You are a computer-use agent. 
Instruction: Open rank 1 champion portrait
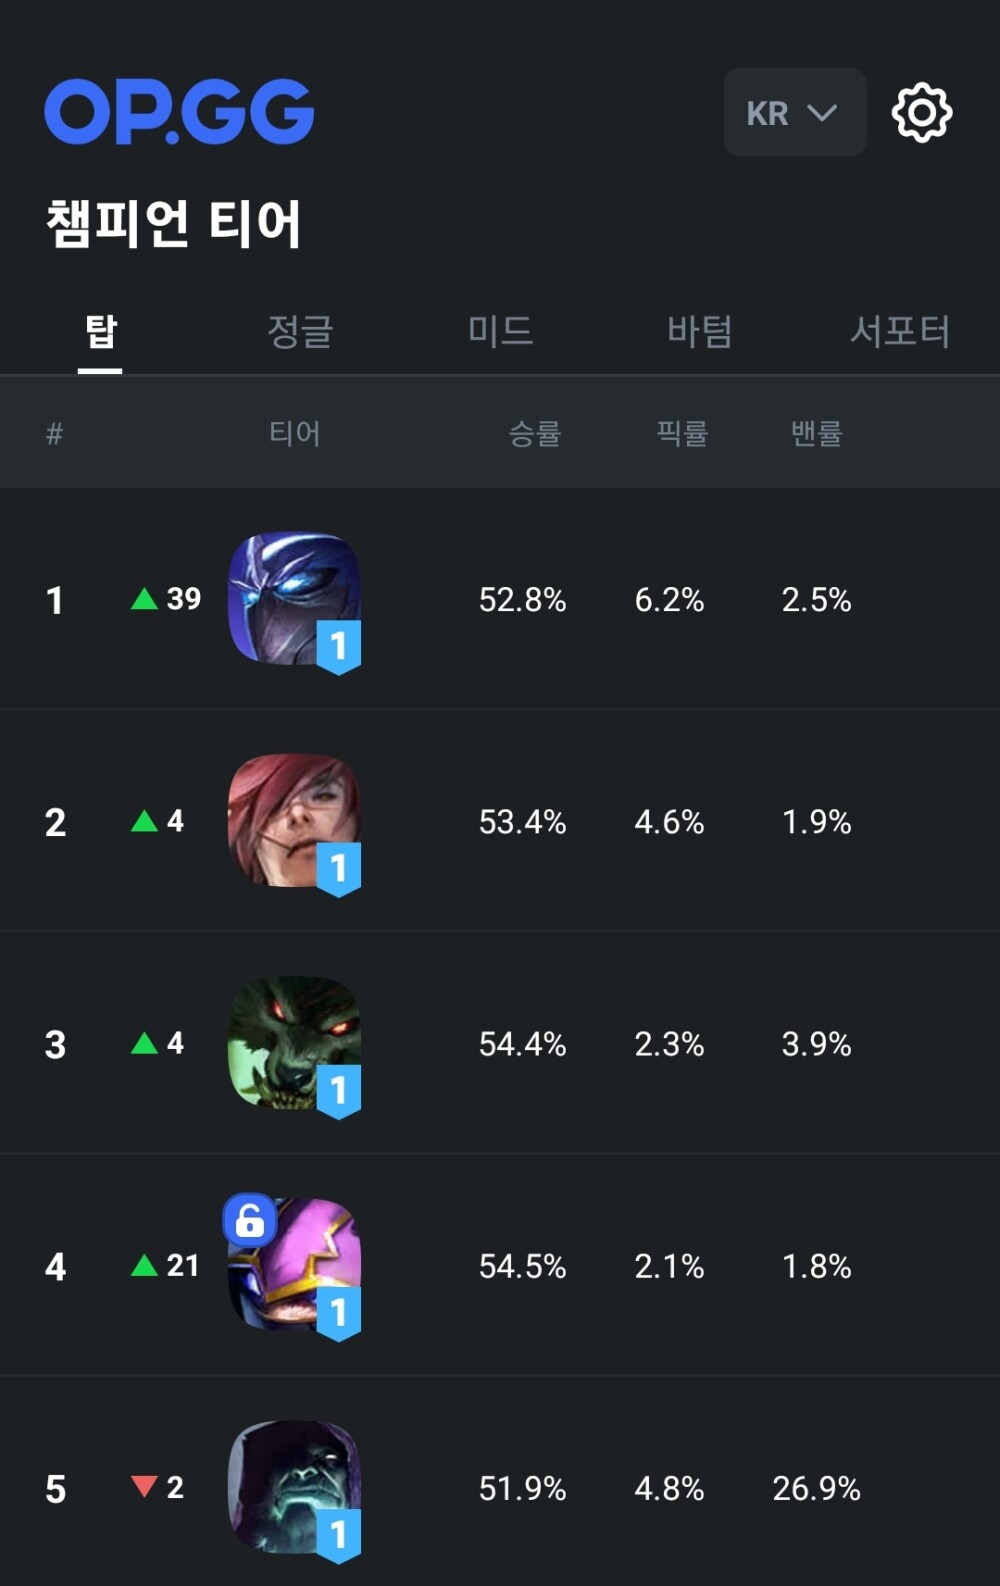coord(293,598)
